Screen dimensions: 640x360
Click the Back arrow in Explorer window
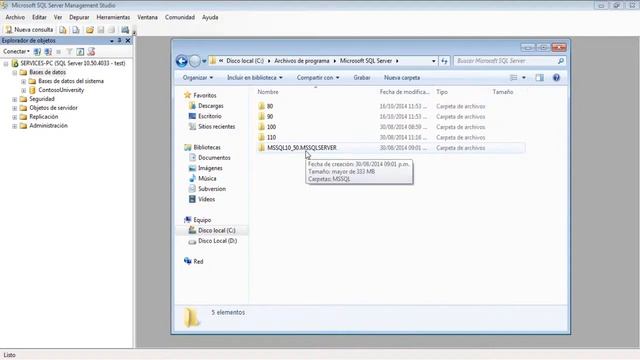(182, 61)
